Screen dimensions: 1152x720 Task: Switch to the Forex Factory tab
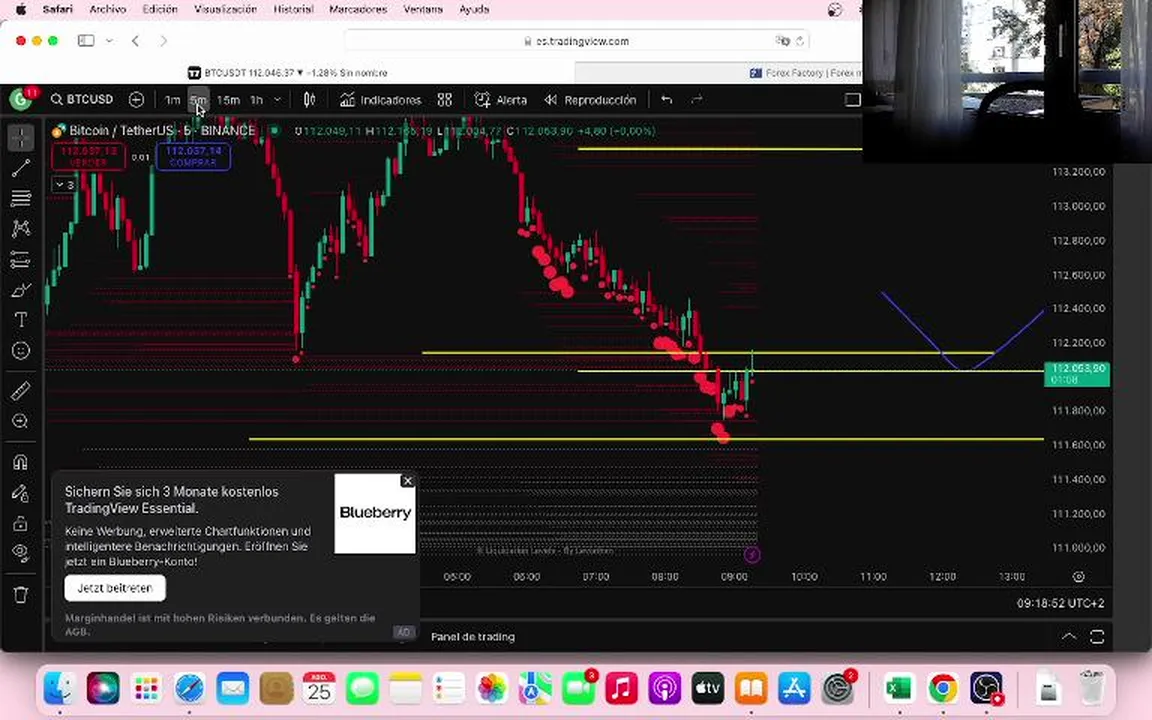click(x=804, y=73)
